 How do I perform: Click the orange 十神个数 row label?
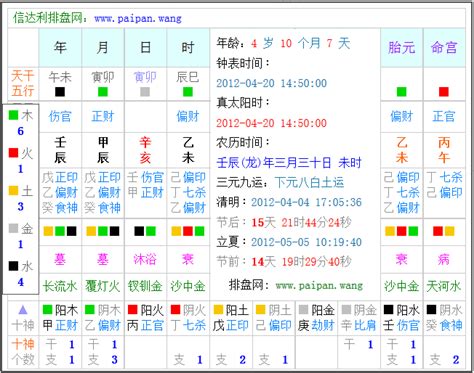coord(23,352)
